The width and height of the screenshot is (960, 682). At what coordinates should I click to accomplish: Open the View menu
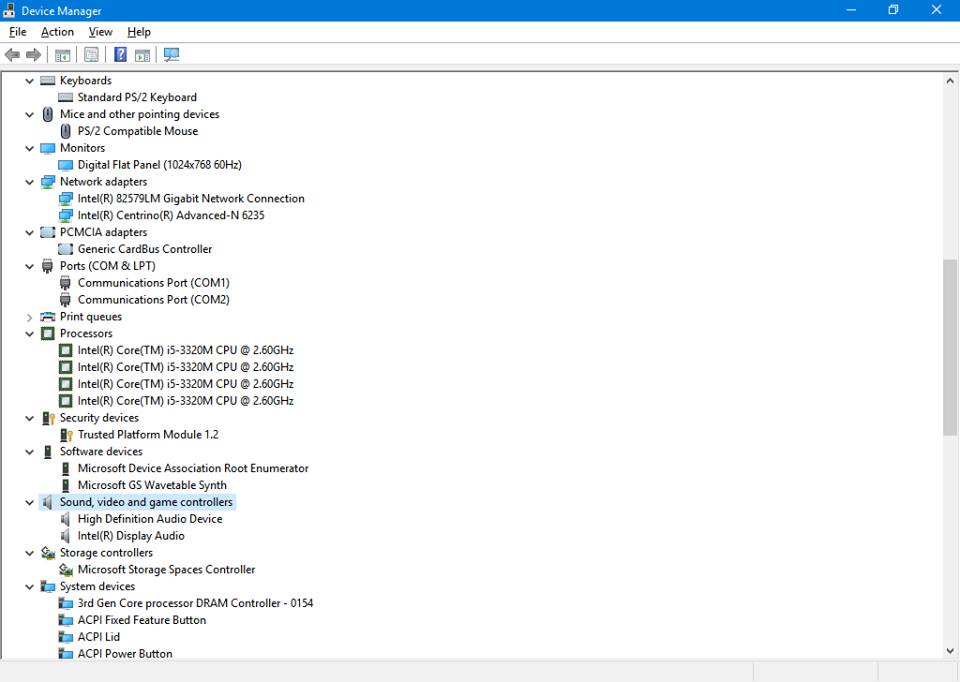100,32
